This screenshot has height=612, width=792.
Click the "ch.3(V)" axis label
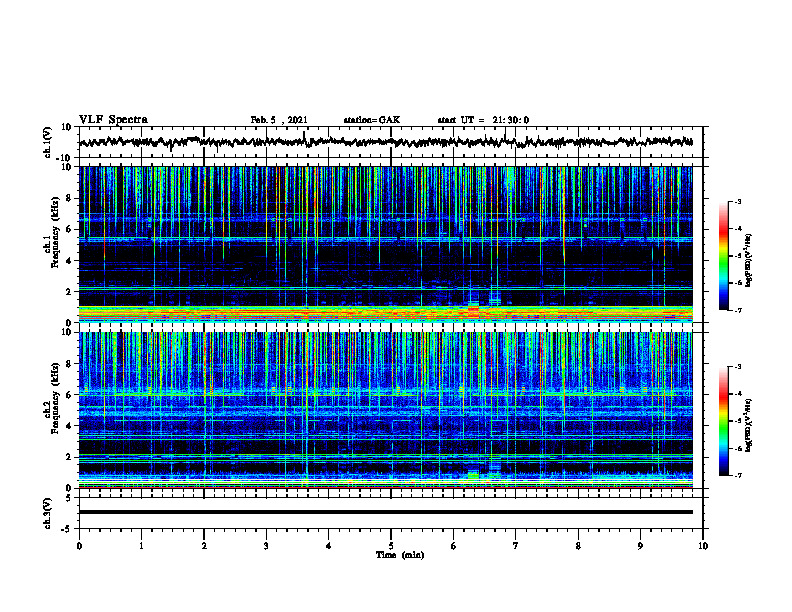(x=48, y=513)
